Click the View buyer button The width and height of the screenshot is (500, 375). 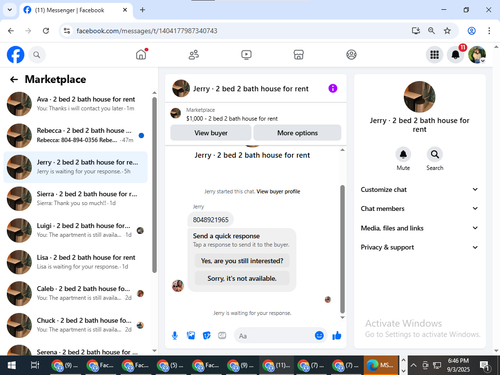point(211,133)
